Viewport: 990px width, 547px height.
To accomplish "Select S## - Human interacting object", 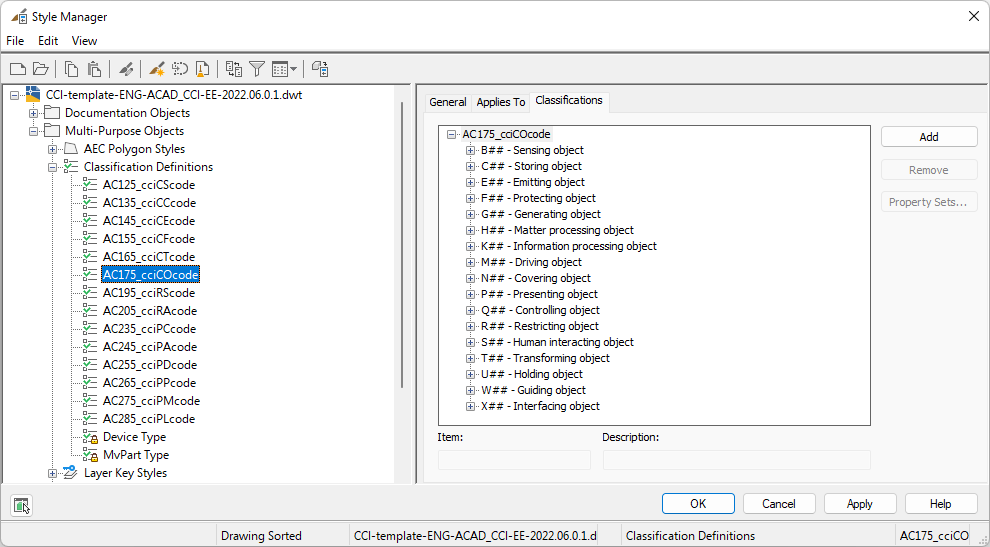I will [557, 342].
